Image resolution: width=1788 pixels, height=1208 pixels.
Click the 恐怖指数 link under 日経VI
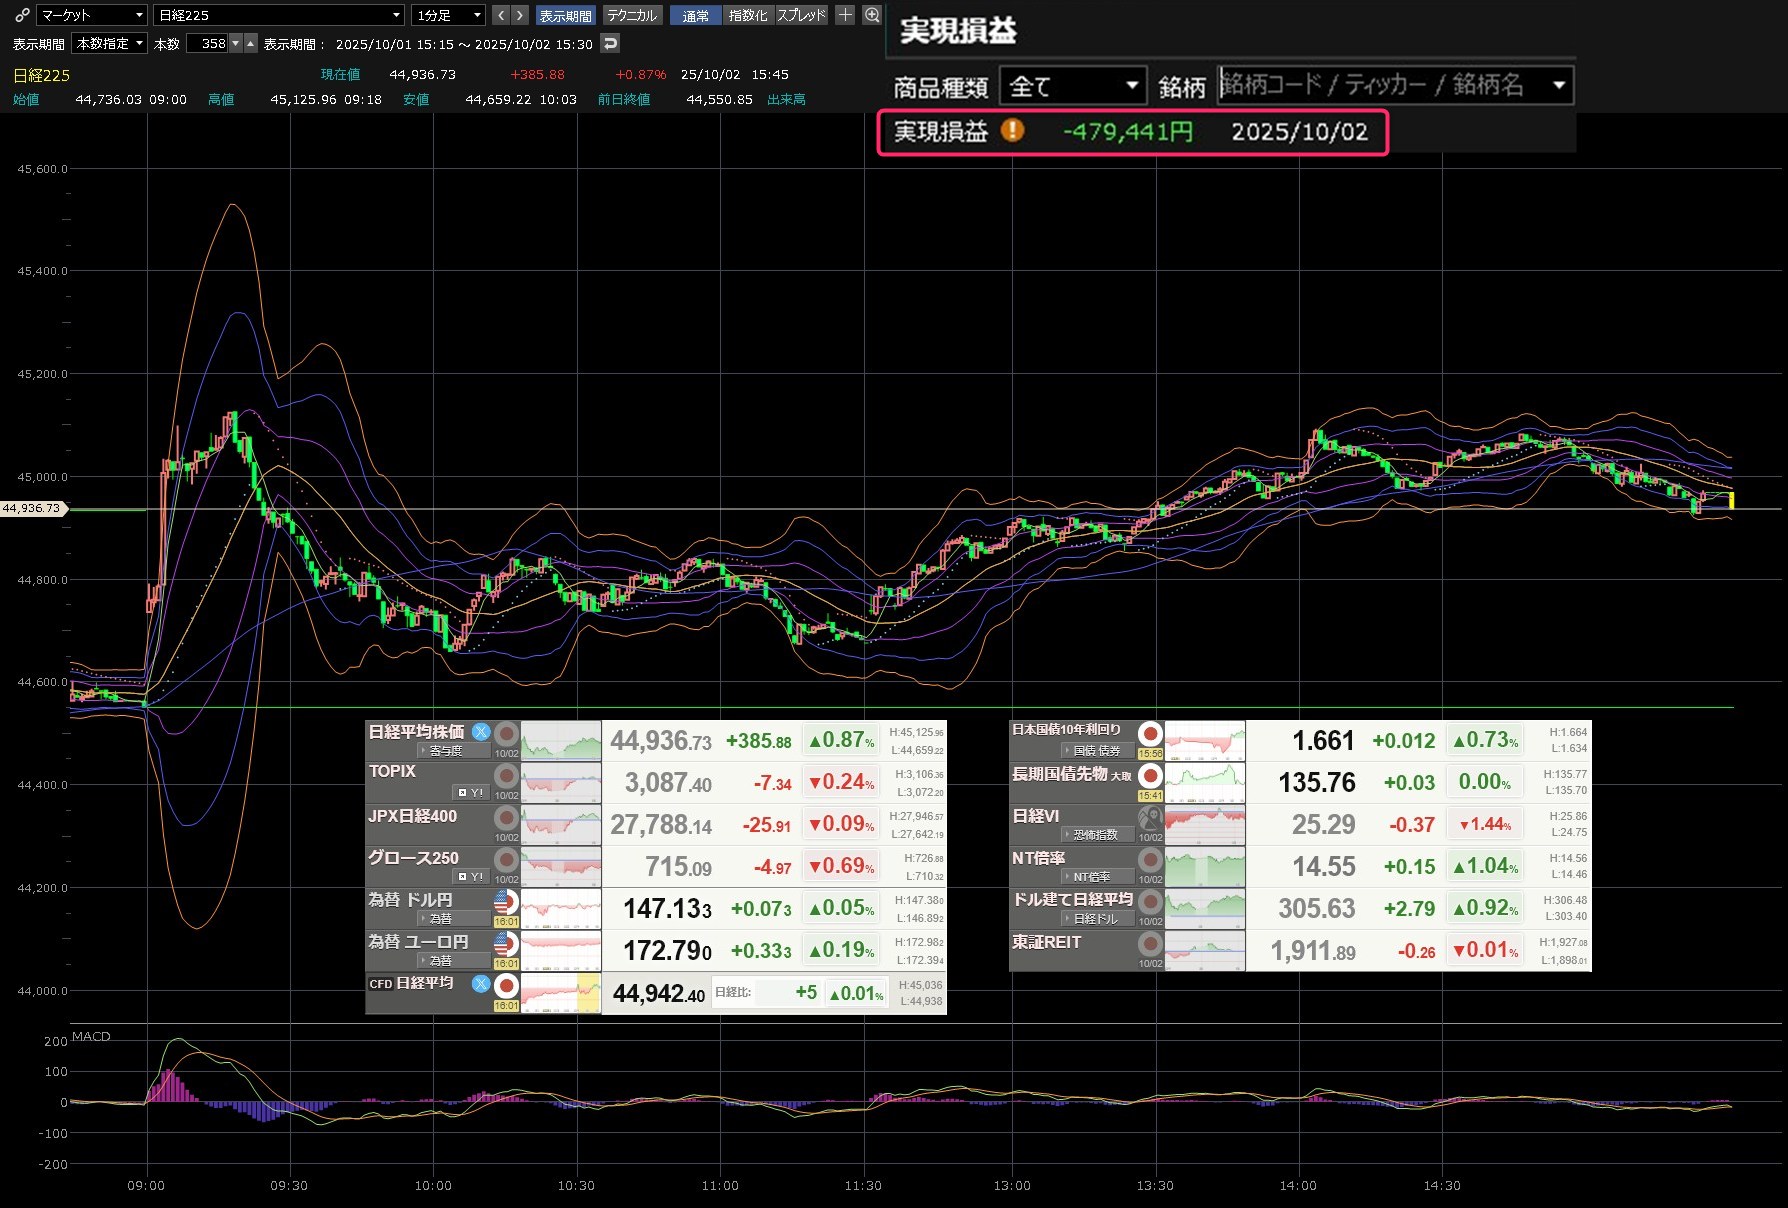pyautogui.click(x=1095, y=835)
